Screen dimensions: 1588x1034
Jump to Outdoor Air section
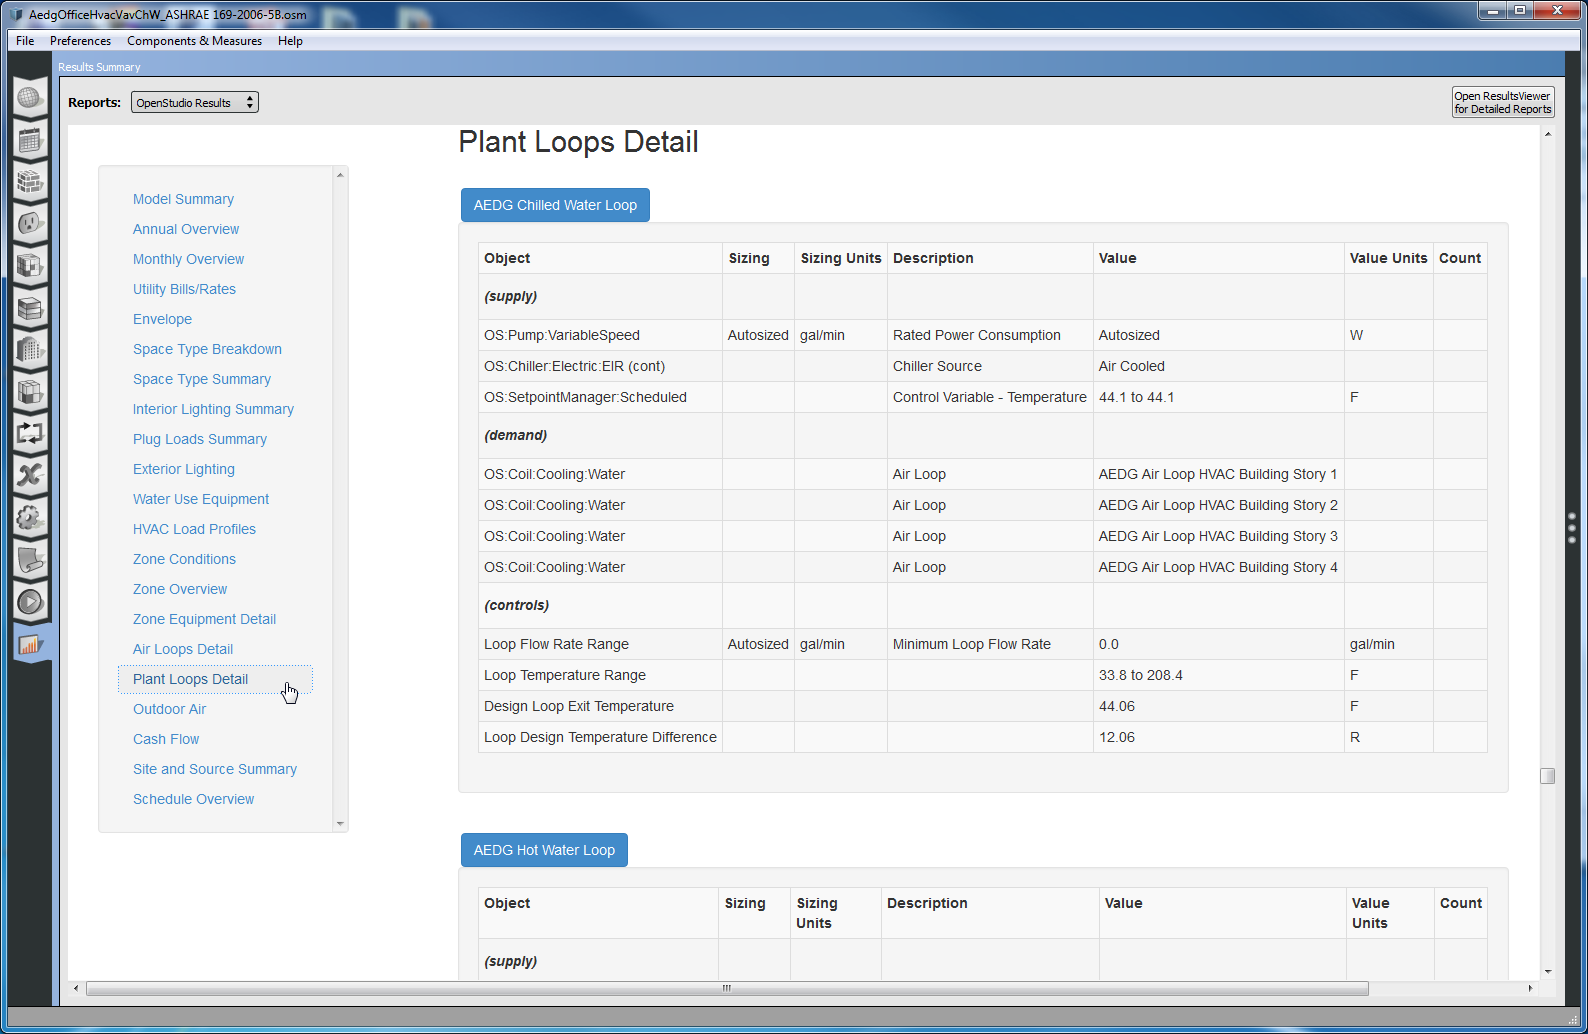click(x=169, y=709)
